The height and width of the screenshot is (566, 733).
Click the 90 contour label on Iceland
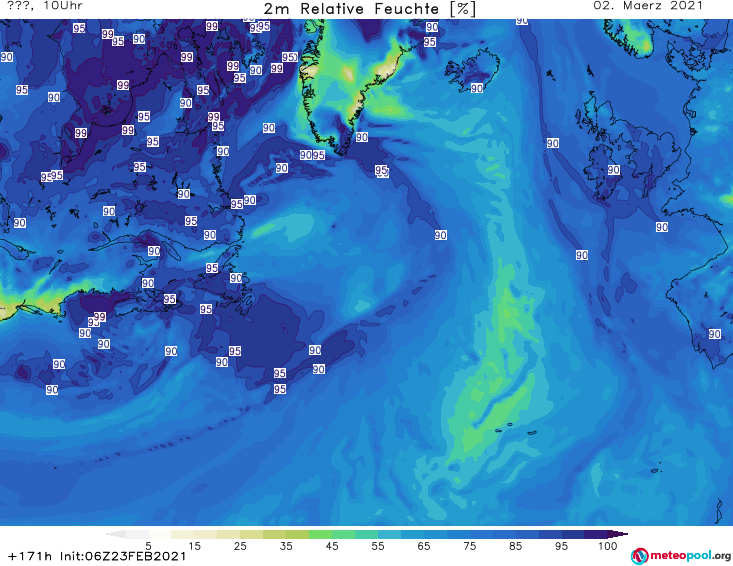(477, 88)
